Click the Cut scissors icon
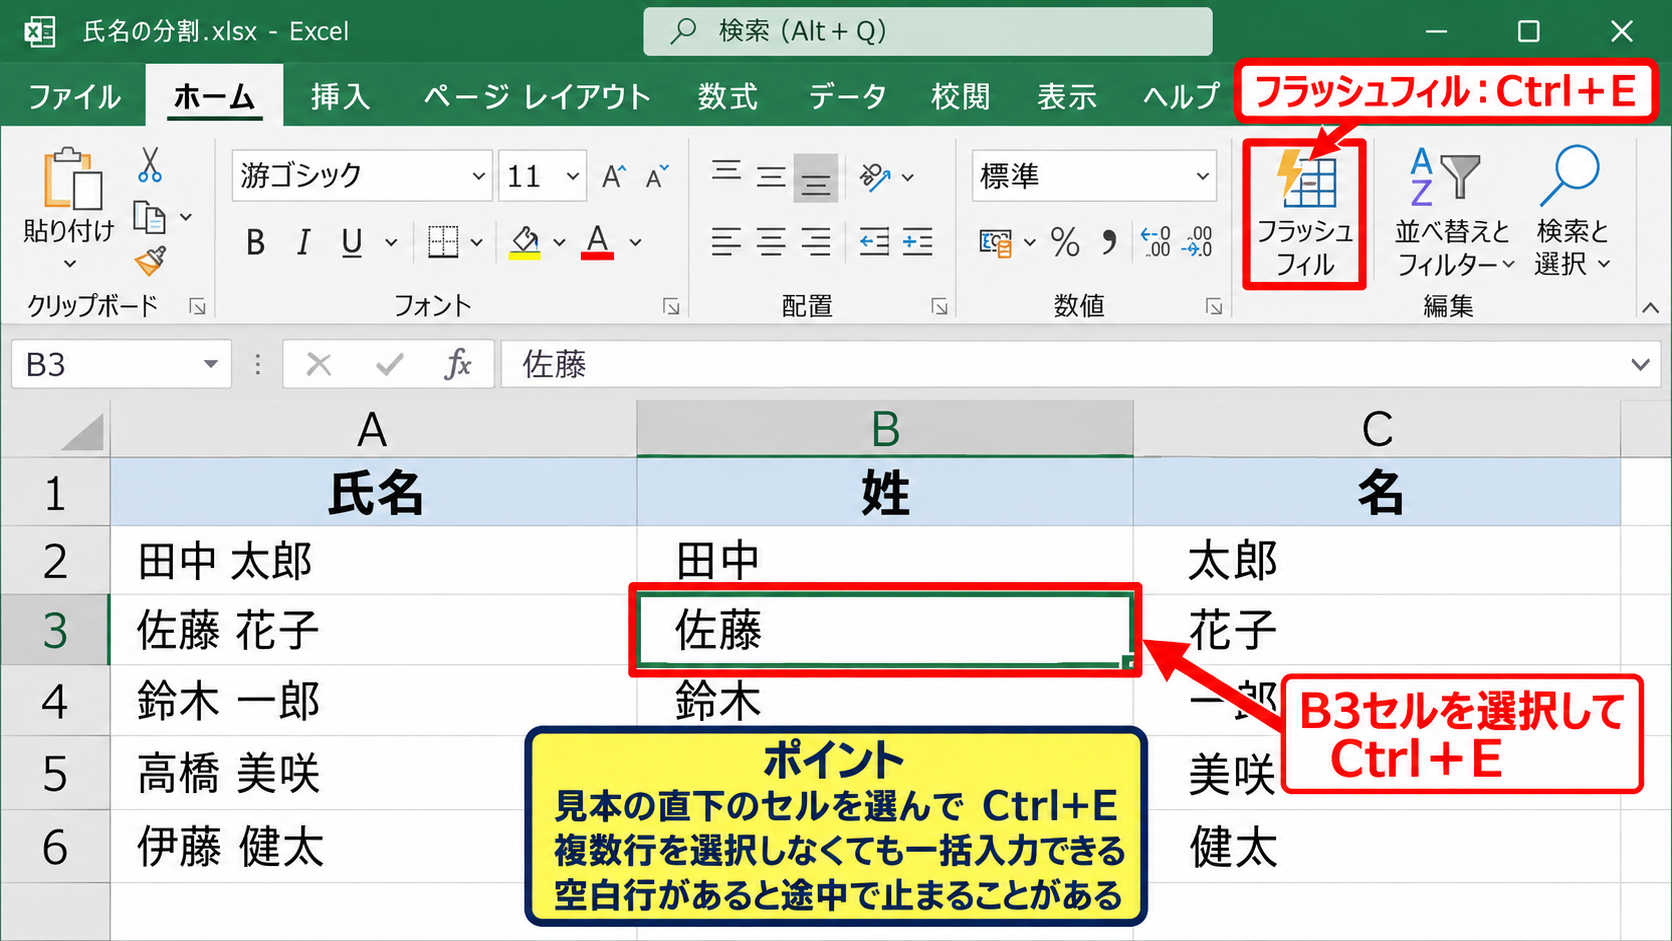This screenshot has width=1672, height=941. (x=150, y=165)
